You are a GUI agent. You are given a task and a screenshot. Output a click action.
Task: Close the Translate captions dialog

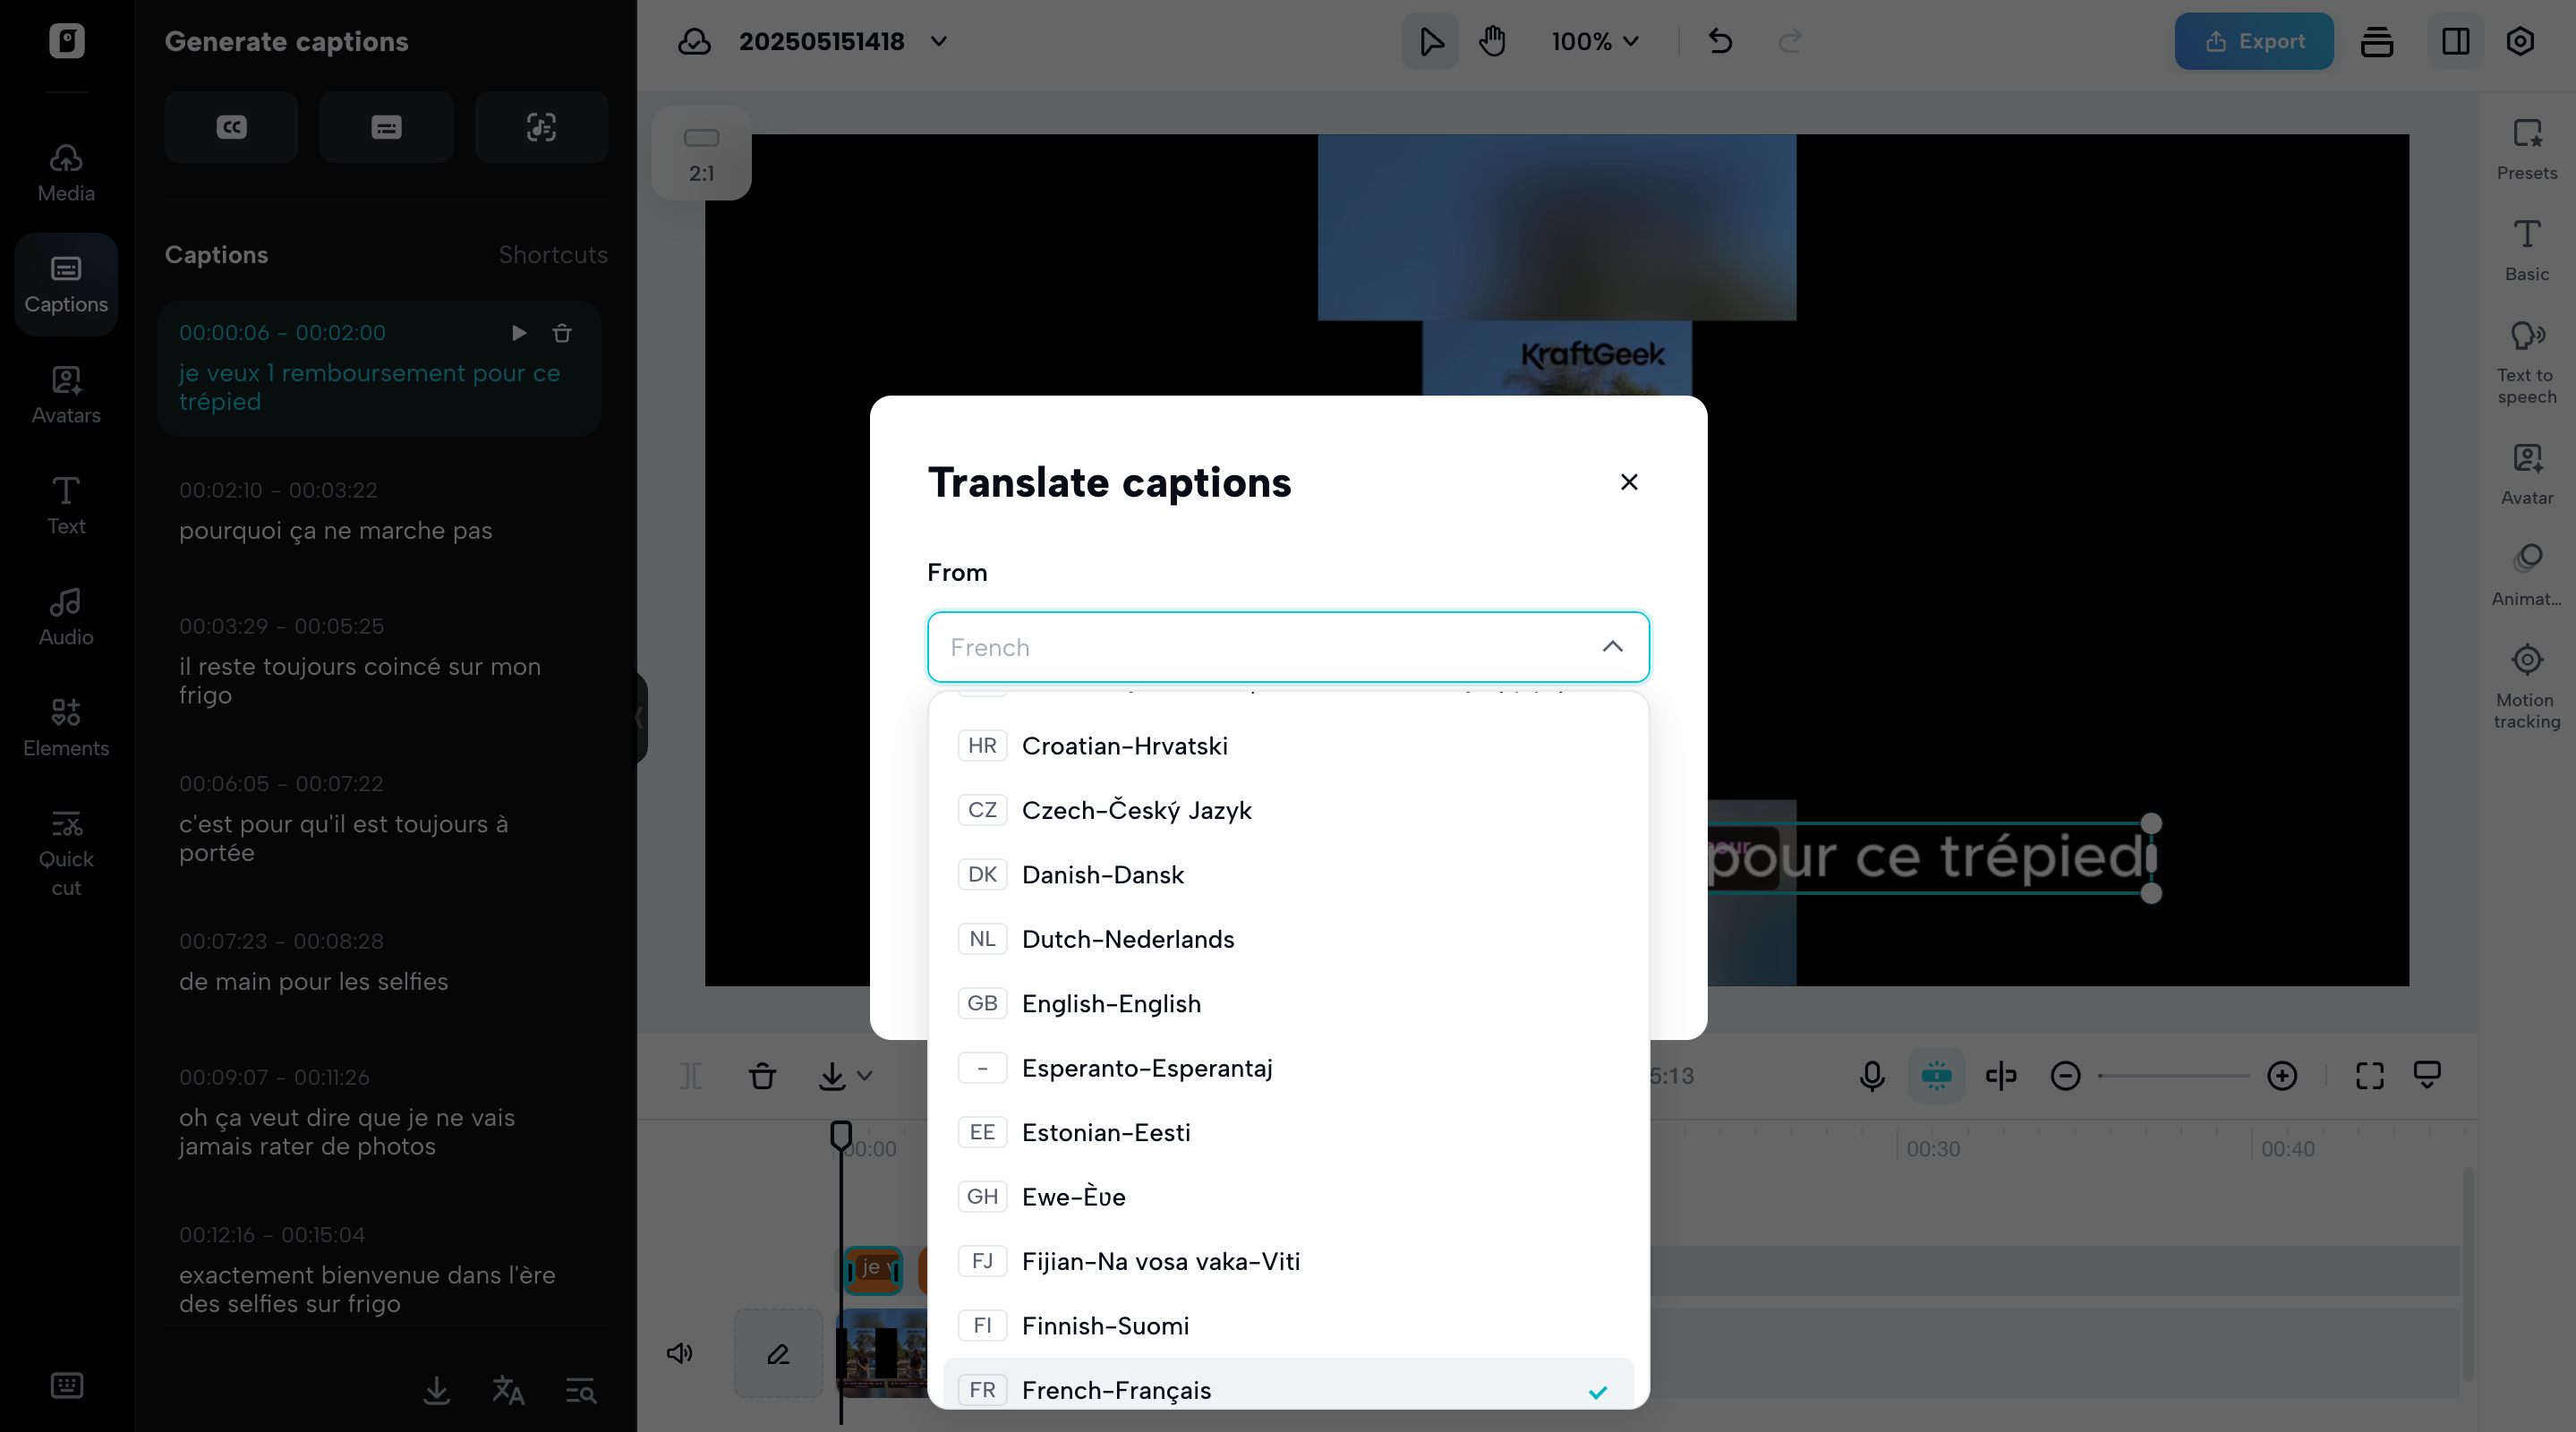(1628, 481)
